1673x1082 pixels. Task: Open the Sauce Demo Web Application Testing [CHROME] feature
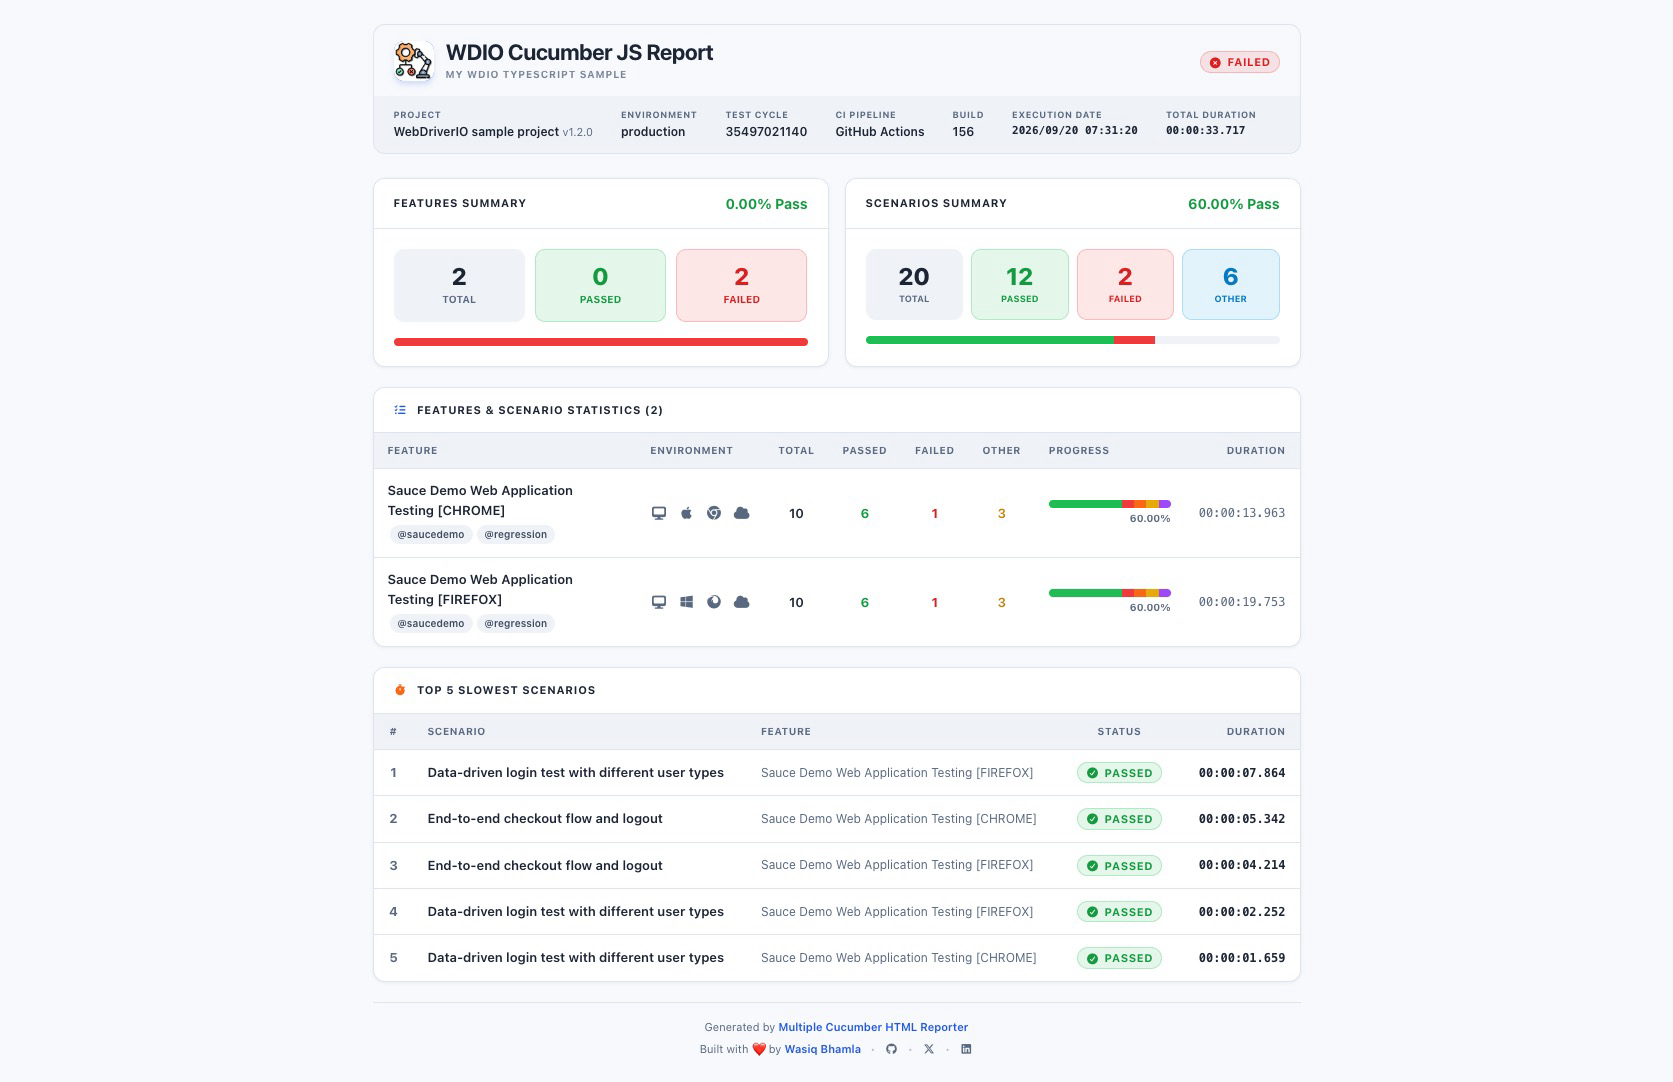click(480, 500)
